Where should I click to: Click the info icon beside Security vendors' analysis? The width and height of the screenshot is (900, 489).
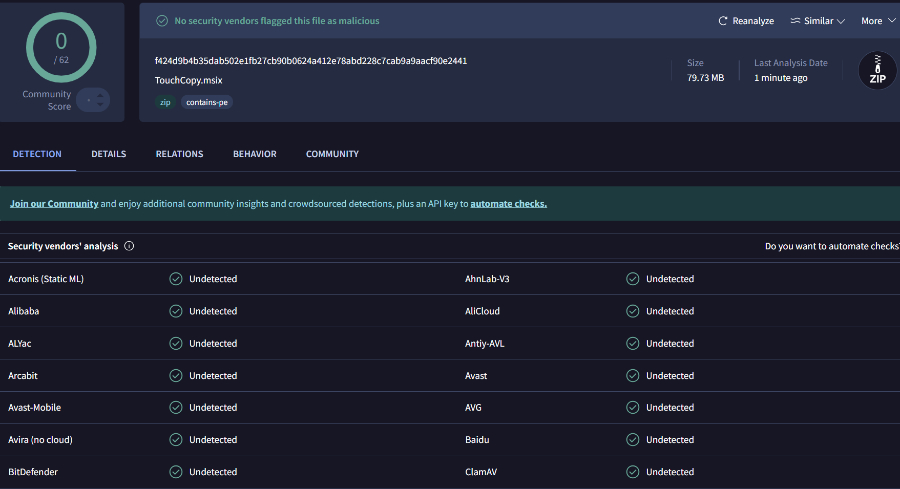[129, 246]
